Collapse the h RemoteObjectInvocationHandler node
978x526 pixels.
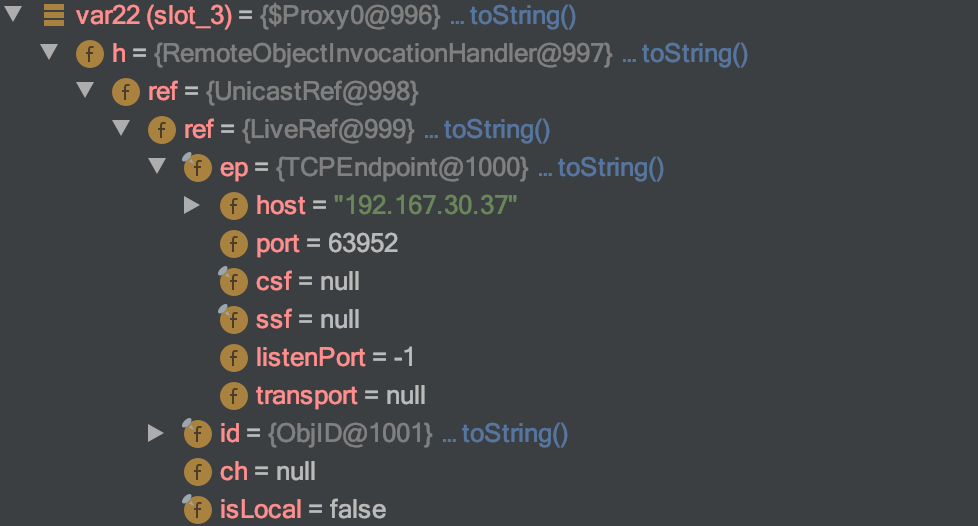(x=49, y=52)
